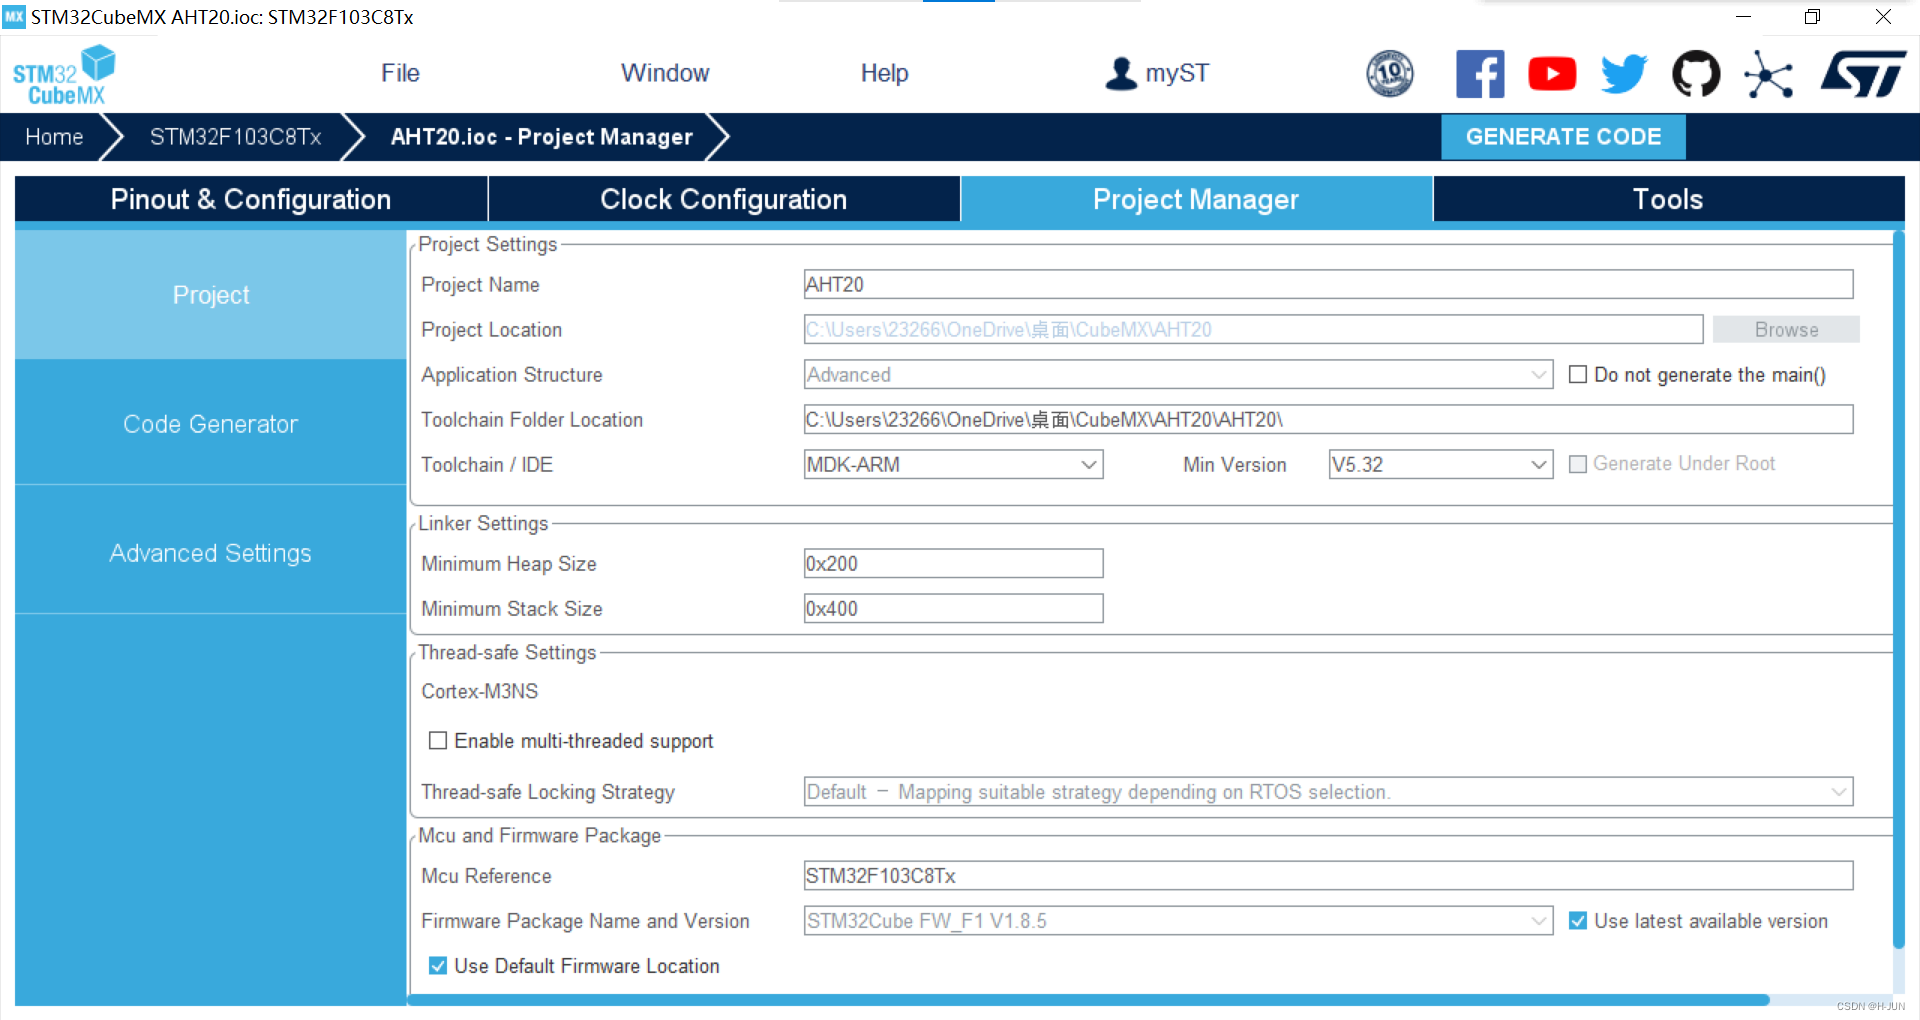Click the MX title bar app icon
1920x1020 pixels.
tap(14, 17)
